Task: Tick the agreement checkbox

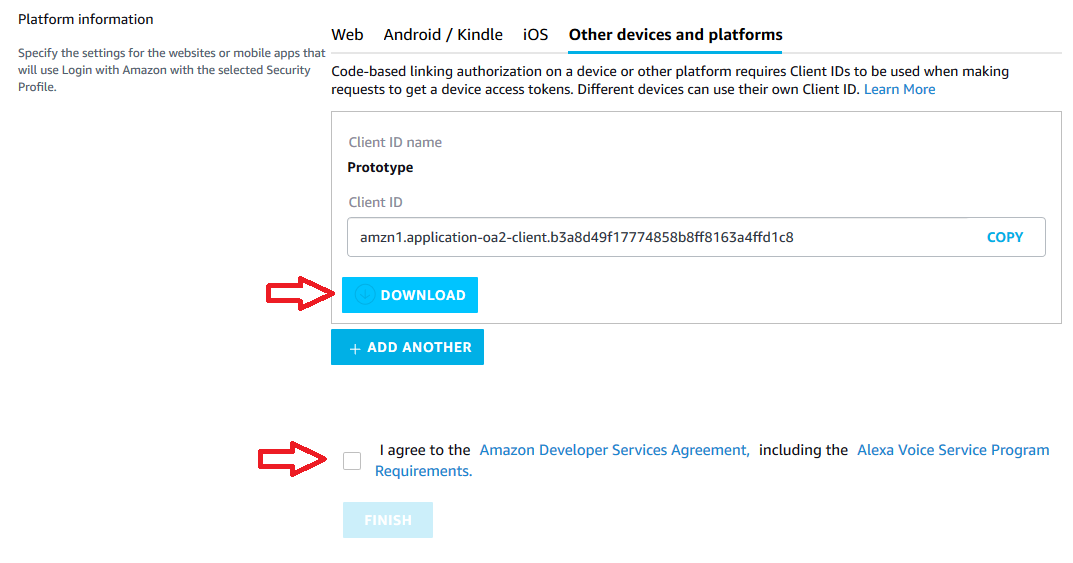Action: (352, 461)
